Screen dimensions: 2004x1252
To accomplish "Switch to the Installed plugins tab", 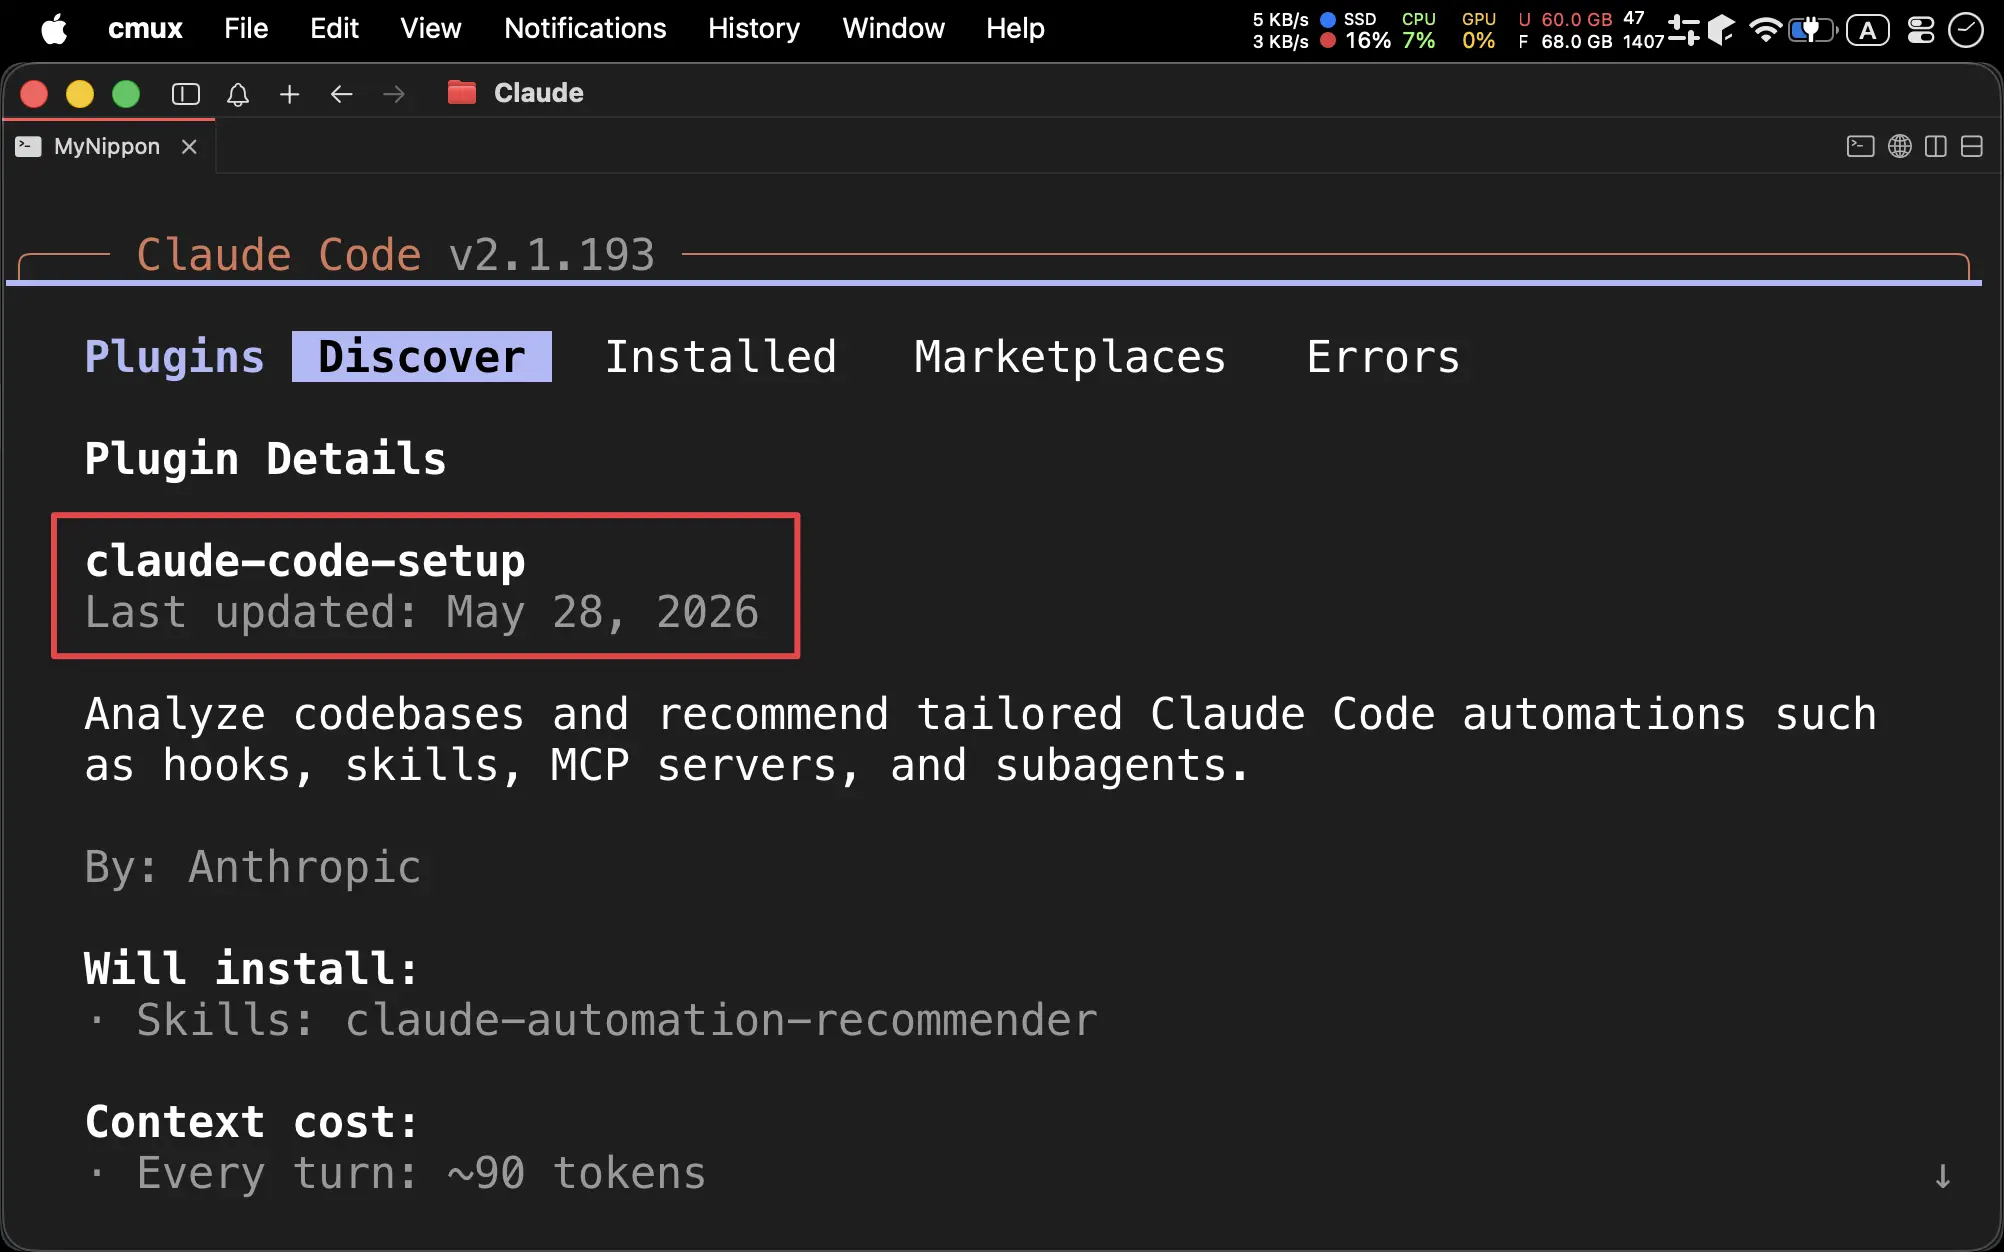I will 721,357.
